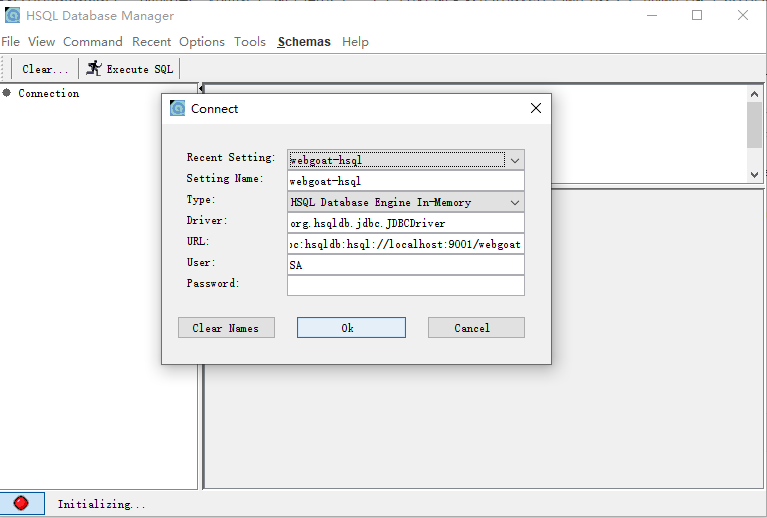Screen dimensions: 767x518
Task: Click the Initializing... status text
Action: click(101, 504)
